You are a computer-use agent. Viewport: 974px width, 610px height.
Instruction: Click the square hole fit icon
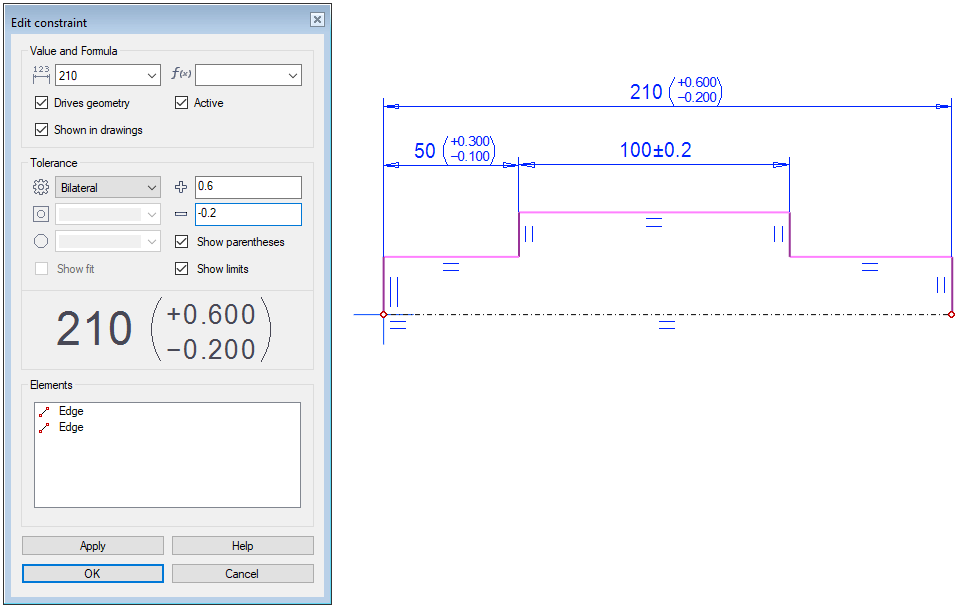coord(41,214)
